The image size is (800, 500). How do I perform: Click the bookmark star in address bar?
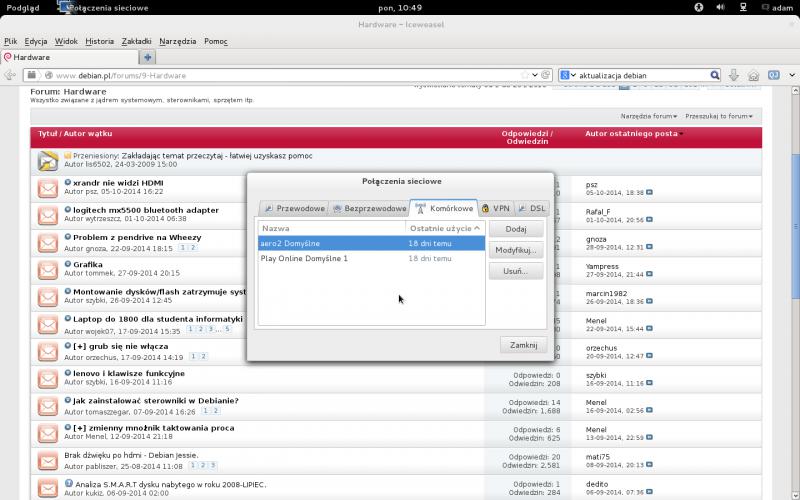pyautogui.click(x=534, y=75)
